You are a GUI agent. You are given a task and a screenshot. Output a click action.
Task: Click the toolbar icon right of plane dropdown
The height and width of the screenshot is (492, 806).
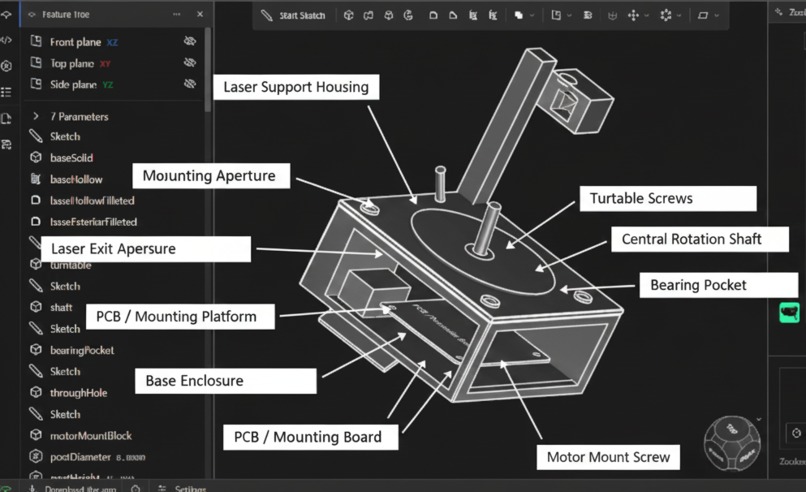[x=588, y=15]
